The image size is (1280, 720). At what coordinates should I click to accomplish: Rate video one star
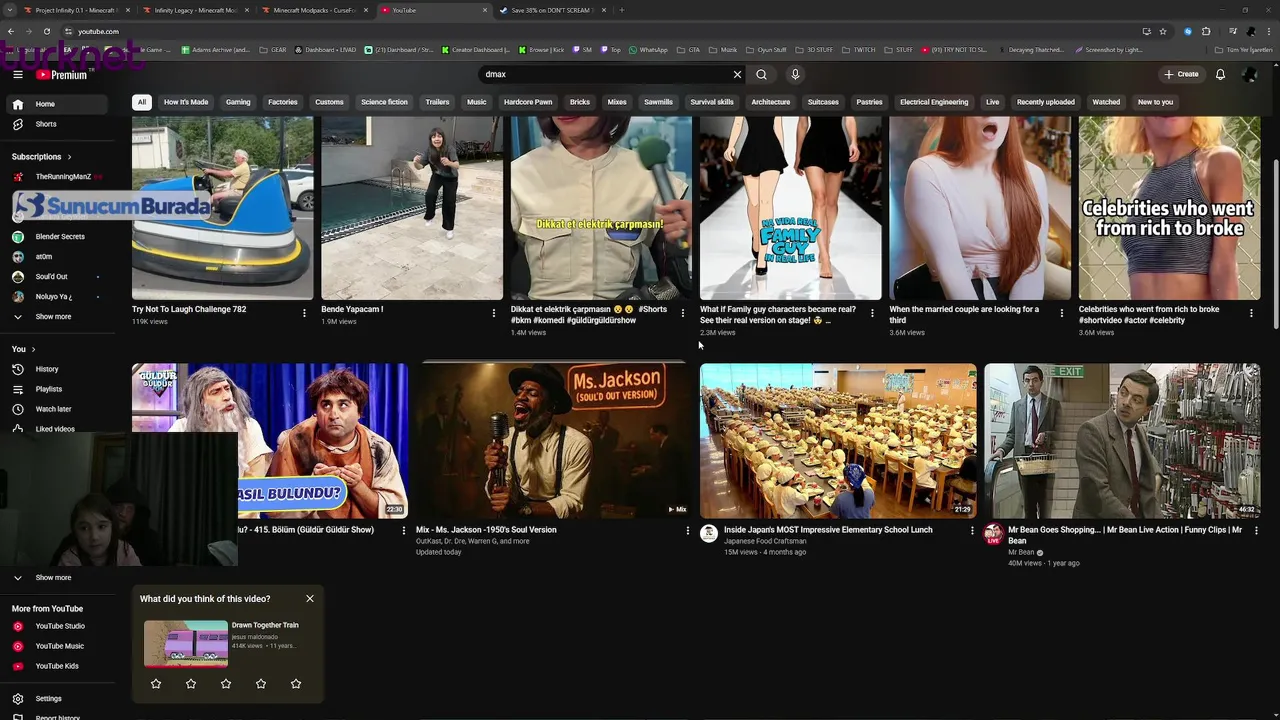(156, 684)
